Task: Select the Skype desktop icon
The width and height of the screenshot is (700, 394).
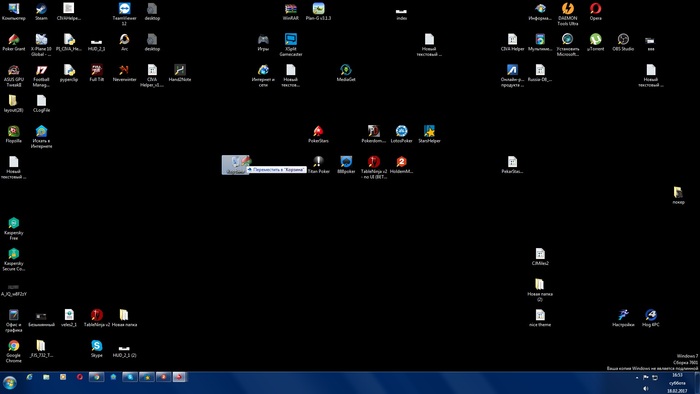Action: pyautogui.click(x=96, y=349)
